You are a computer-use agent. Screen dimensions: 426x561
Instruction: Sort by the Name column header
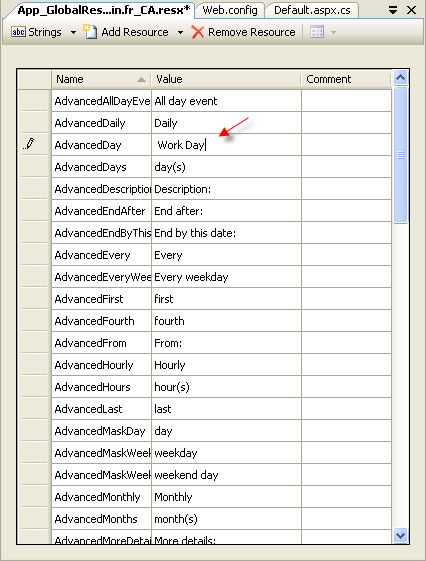pyautogui.click(x=101, y=79)
